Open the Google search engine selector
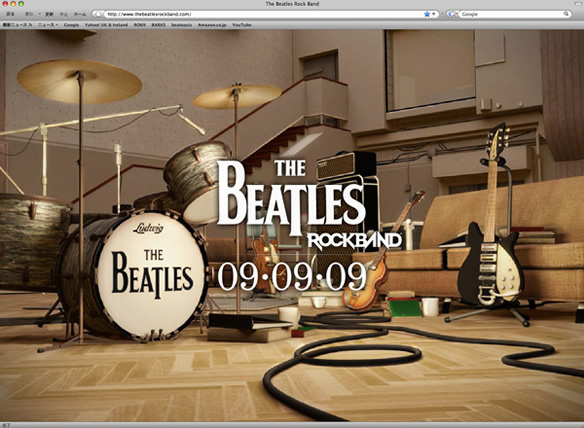Screen dimensions: 584x428 coord(453,14)
